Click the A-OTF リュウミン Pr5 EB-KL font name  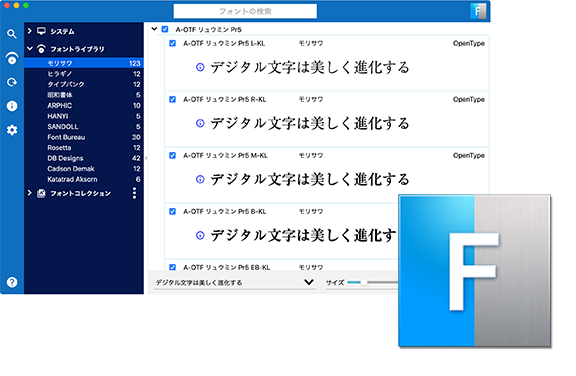tap(227, 267)
